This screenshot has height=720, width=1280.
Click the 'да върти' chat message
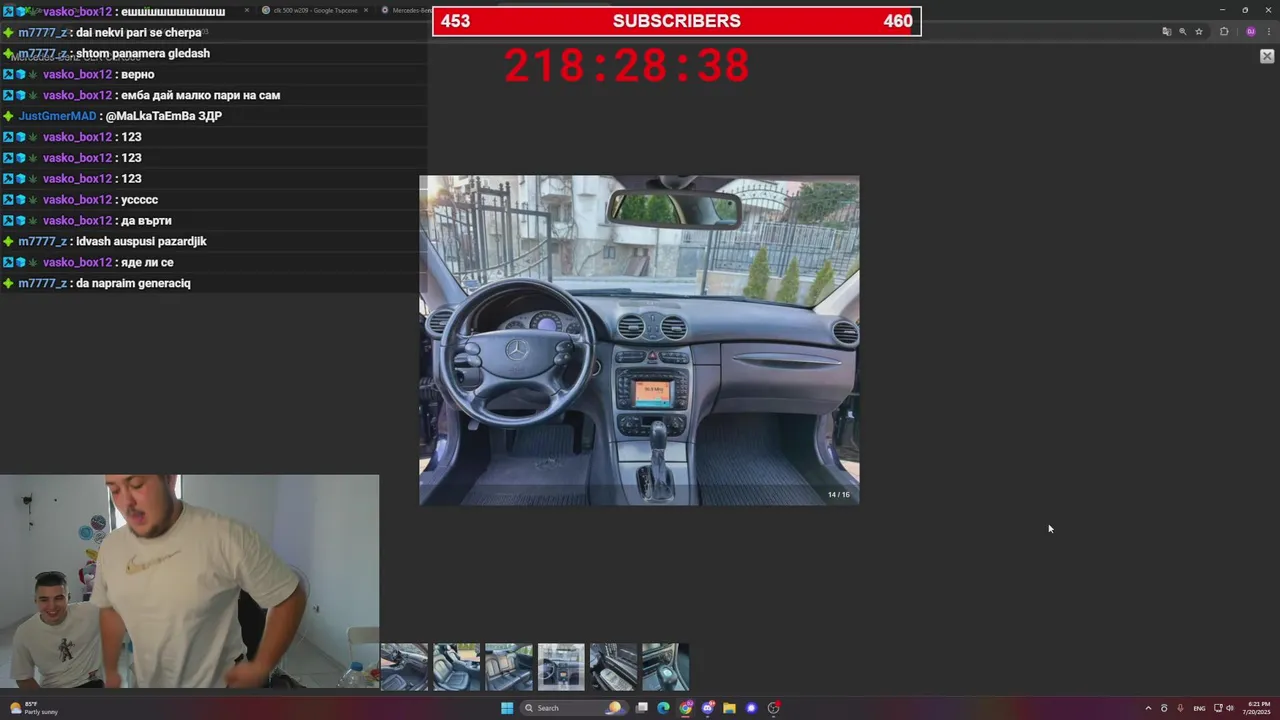coord(146,220)
